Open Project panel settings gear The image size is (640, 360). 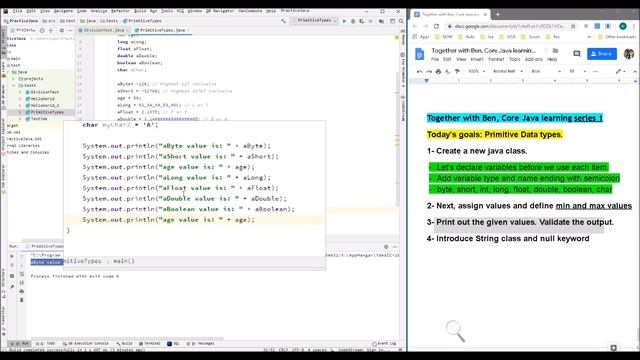62,30
